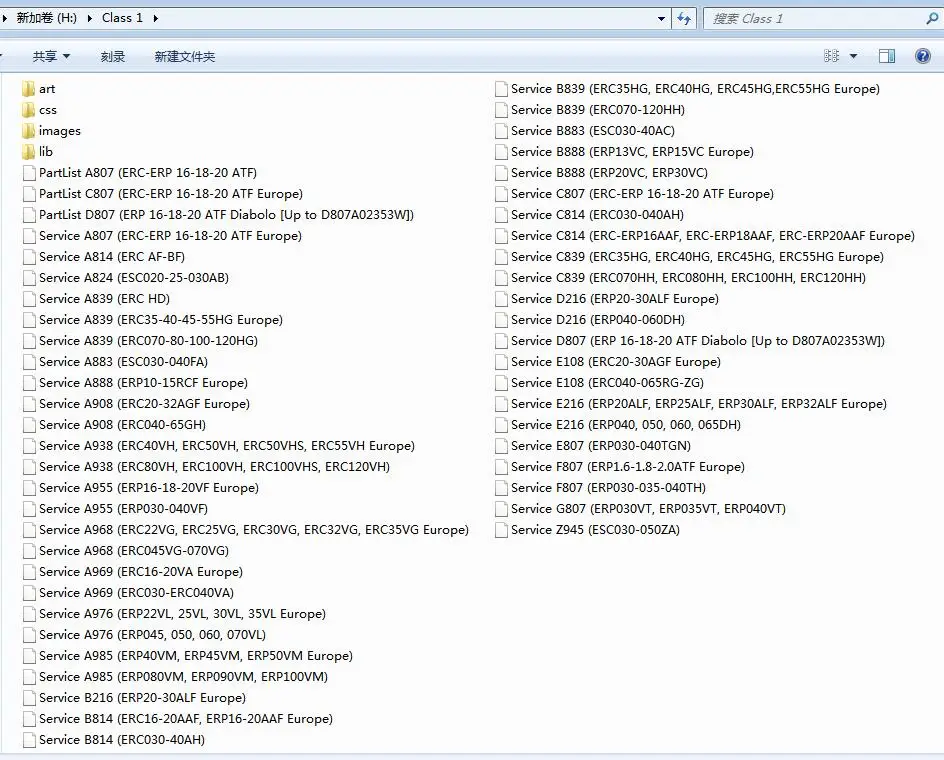Viewport: 944px width, 760px height.
Task: Open the view options dropdown arrow
Action: (x=853, y=56)
